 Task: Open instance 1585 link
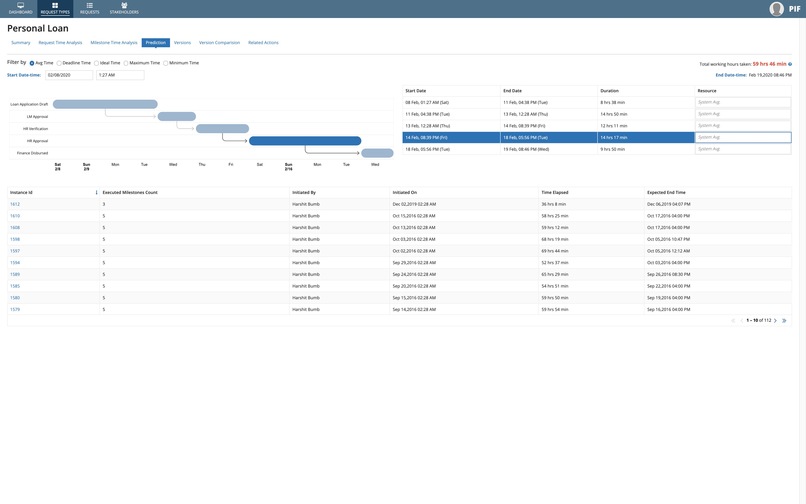(x=15, y=286)
